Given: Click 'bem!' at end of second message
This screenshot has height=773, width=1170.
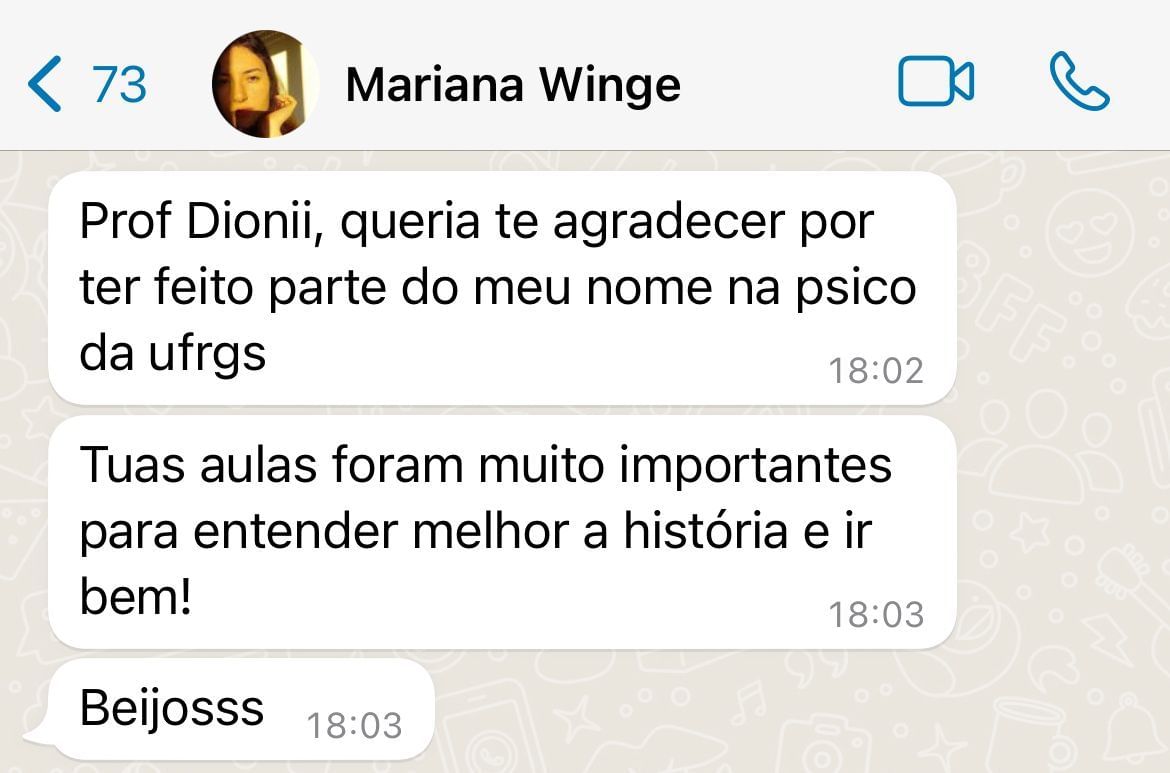Looking at the screenshot, I should click(136, 596).
